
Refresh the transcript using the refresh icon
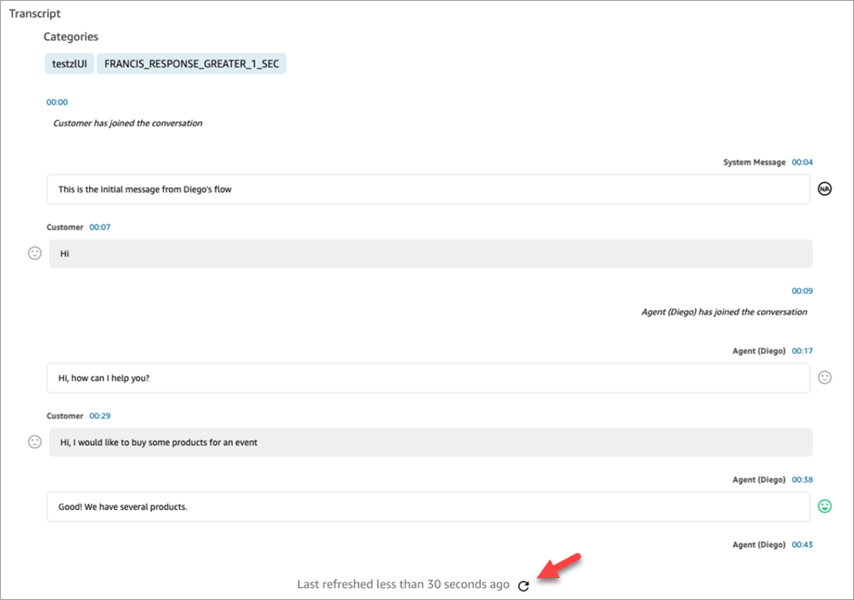click(x=523, y=586)
